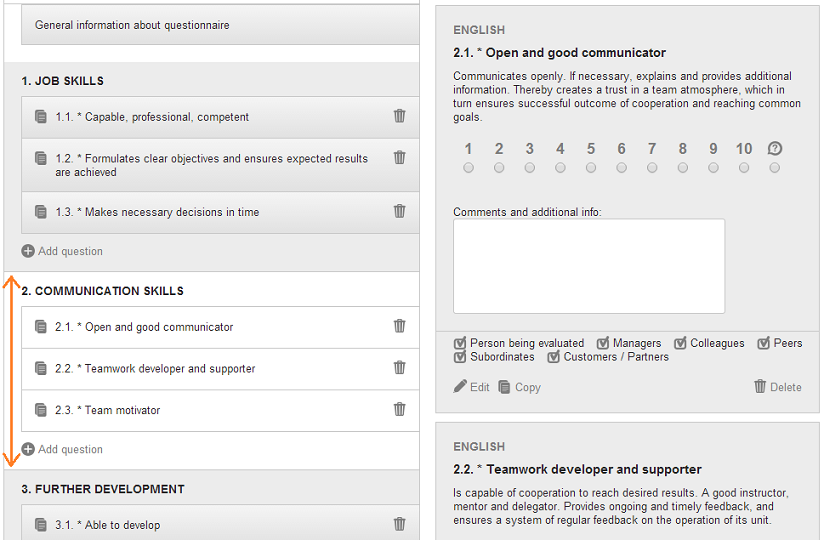This screenshot has height=540, width=824.
Task: Toggle the Customers / Partners checkbox
Action: coord(553,357)
